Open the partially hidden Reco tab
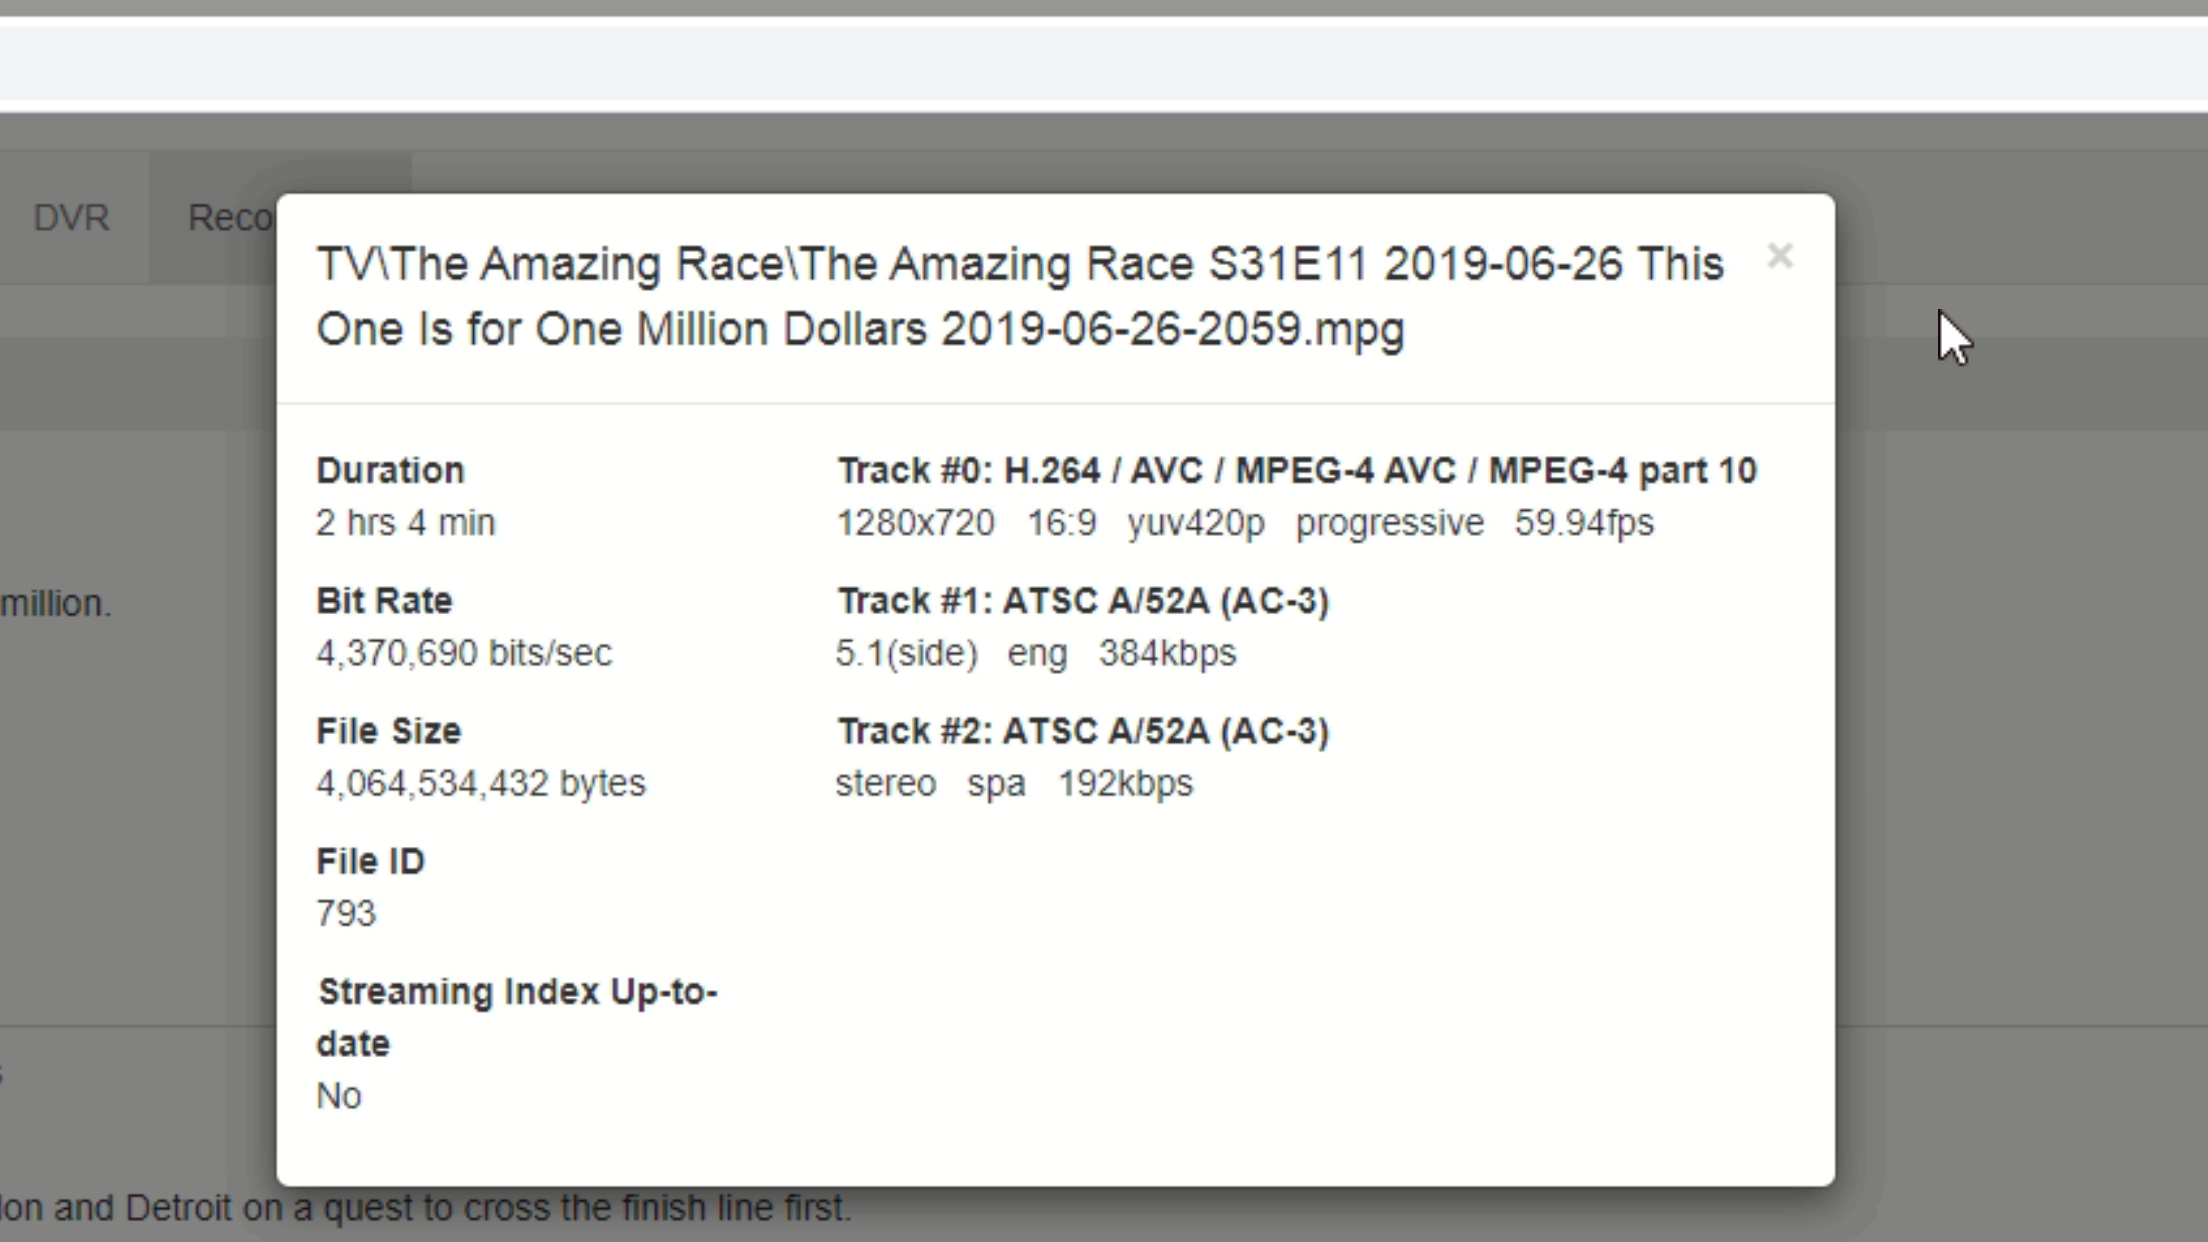This screenshot has width=2208, height=1242. coord(230,217)
